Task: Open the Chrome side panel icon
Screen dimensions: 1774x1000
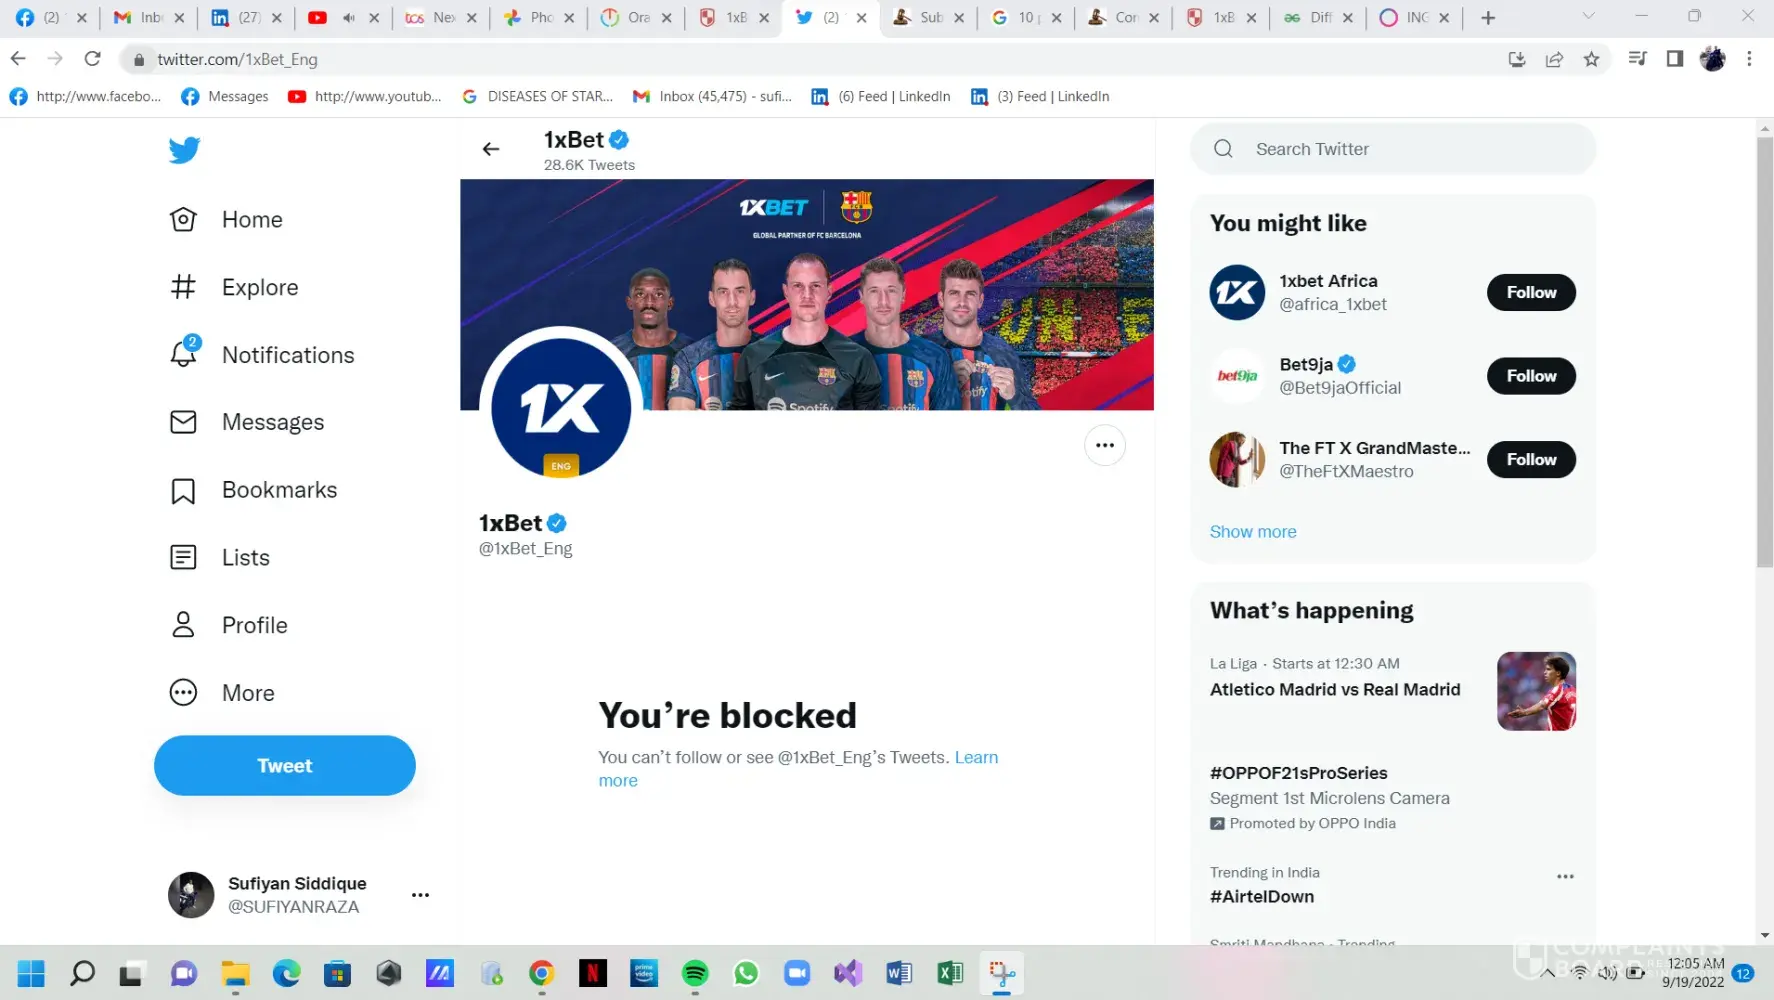Action: click(x=1675, y=59)
